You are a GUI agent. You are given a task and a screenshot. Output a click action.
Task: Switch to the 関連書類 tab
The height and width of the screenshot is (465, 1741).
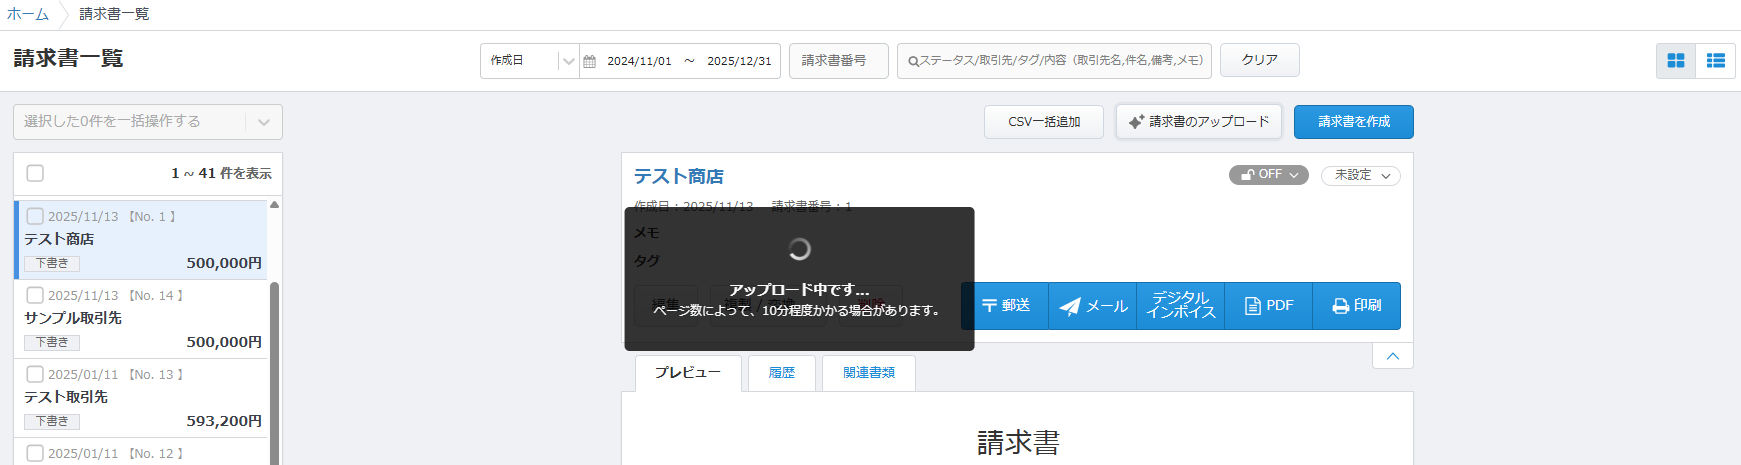[x=868, y=373]
